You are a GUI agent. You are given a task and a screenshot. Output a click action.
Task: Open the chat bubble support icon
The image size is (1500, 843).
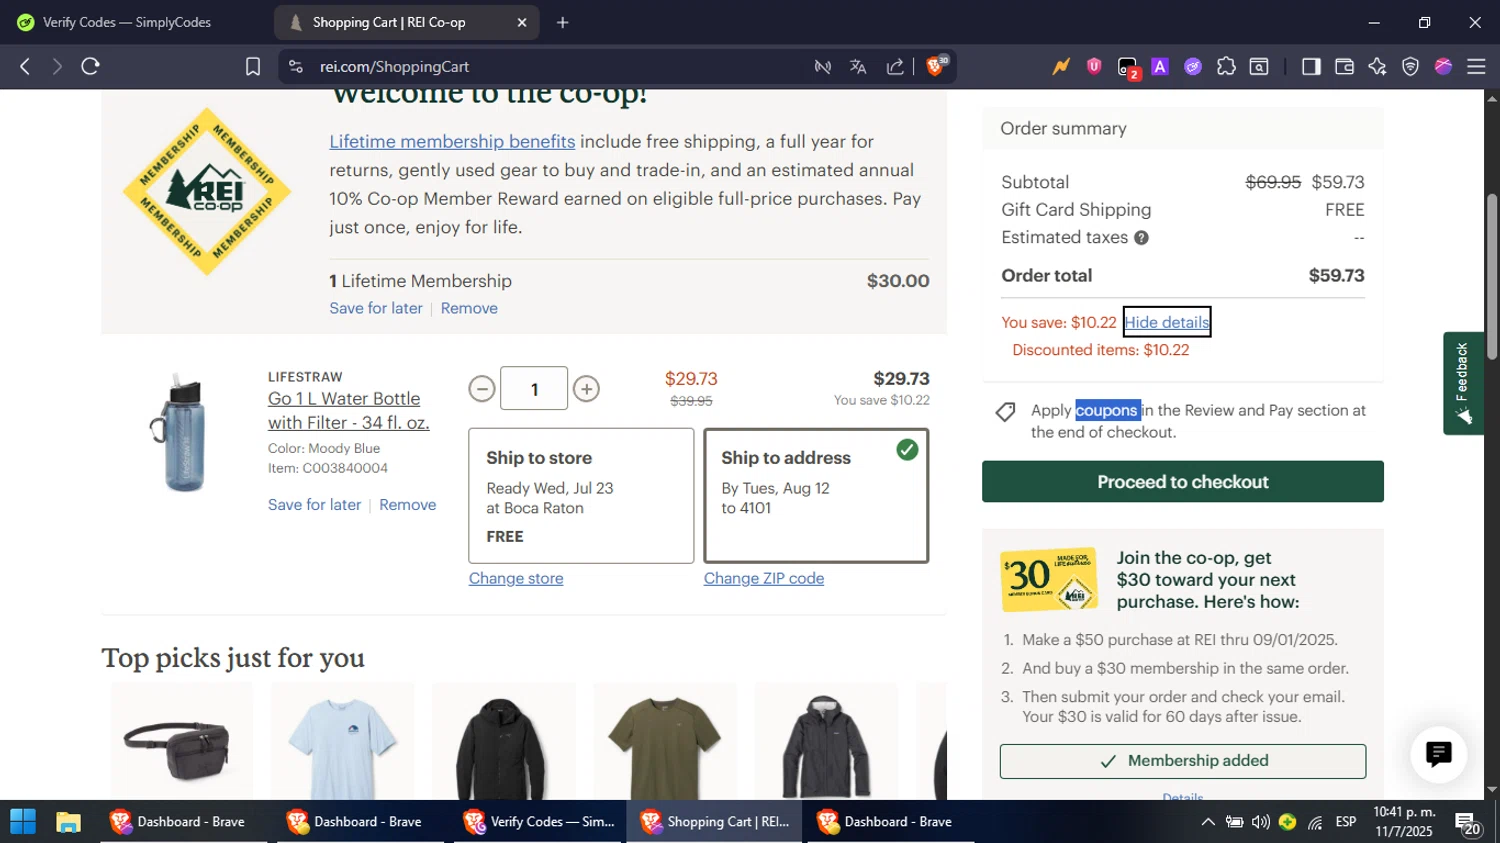tap(1438, 754)
